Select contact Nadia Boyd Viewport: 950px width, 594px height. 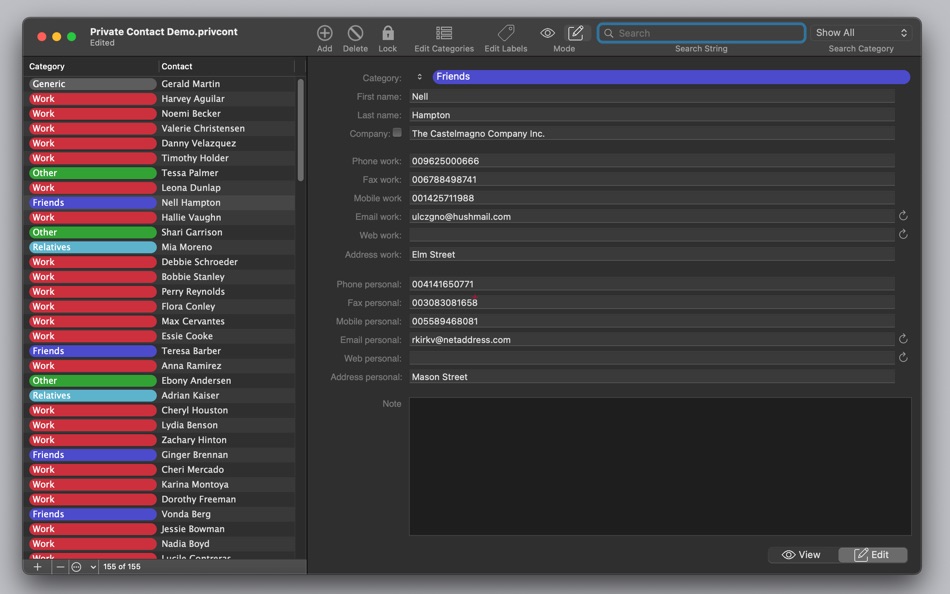pos(185,544)
